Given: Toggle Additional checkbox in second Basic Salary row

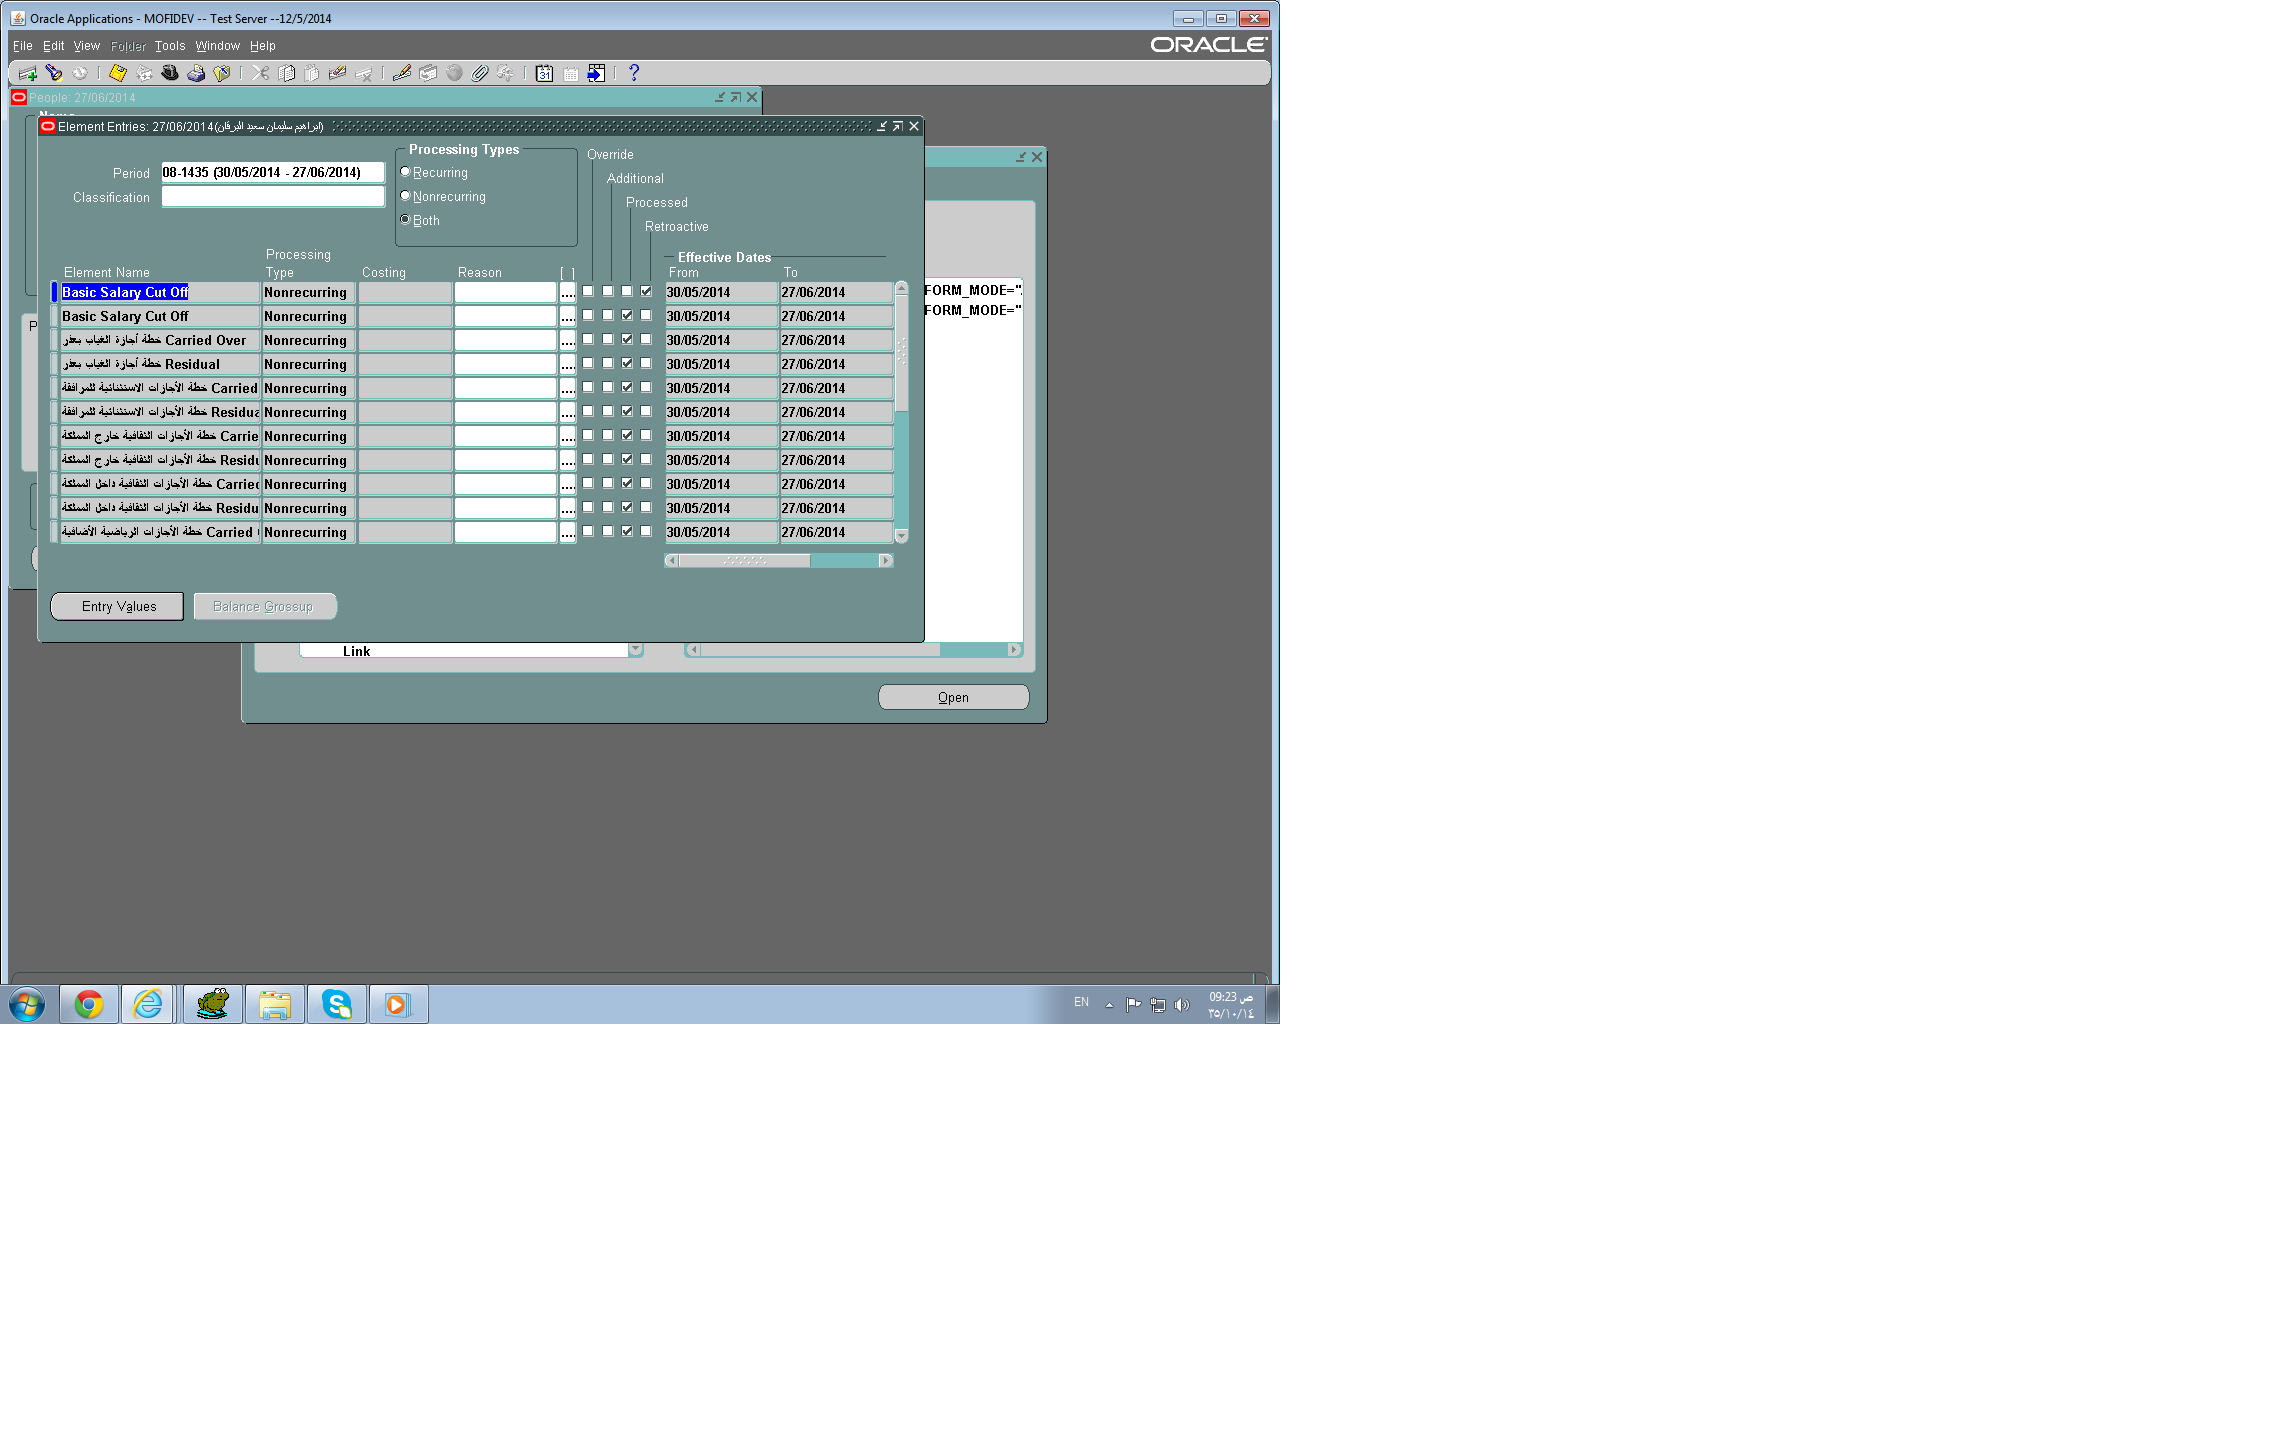Looking at the screenshot, I should [x=608, y=315].
